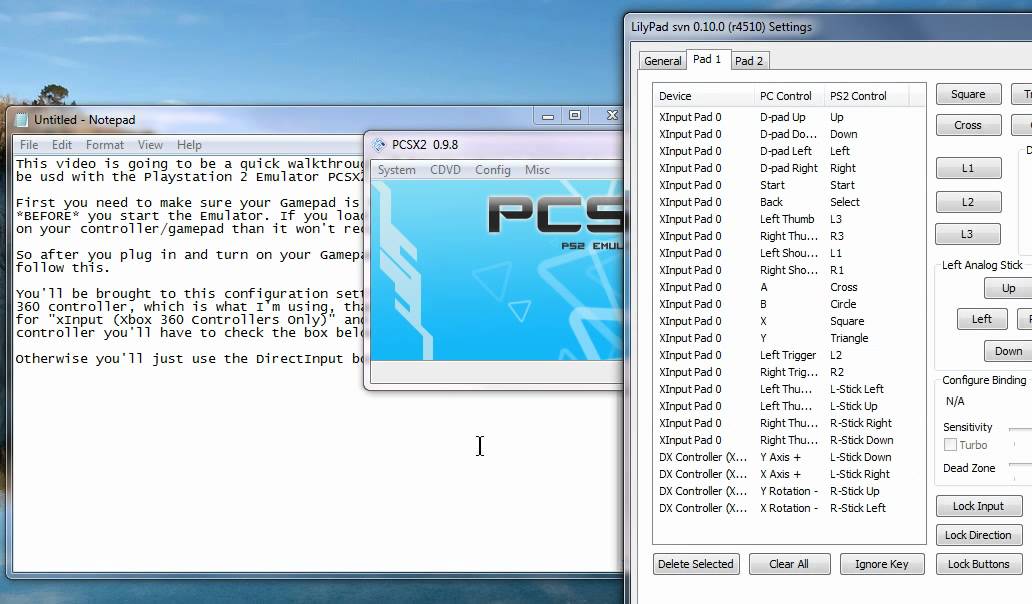The width and height of the screenshot is (1032, 604).
Task: Select the R-Stick Right binding row
Action: [788, 424]
